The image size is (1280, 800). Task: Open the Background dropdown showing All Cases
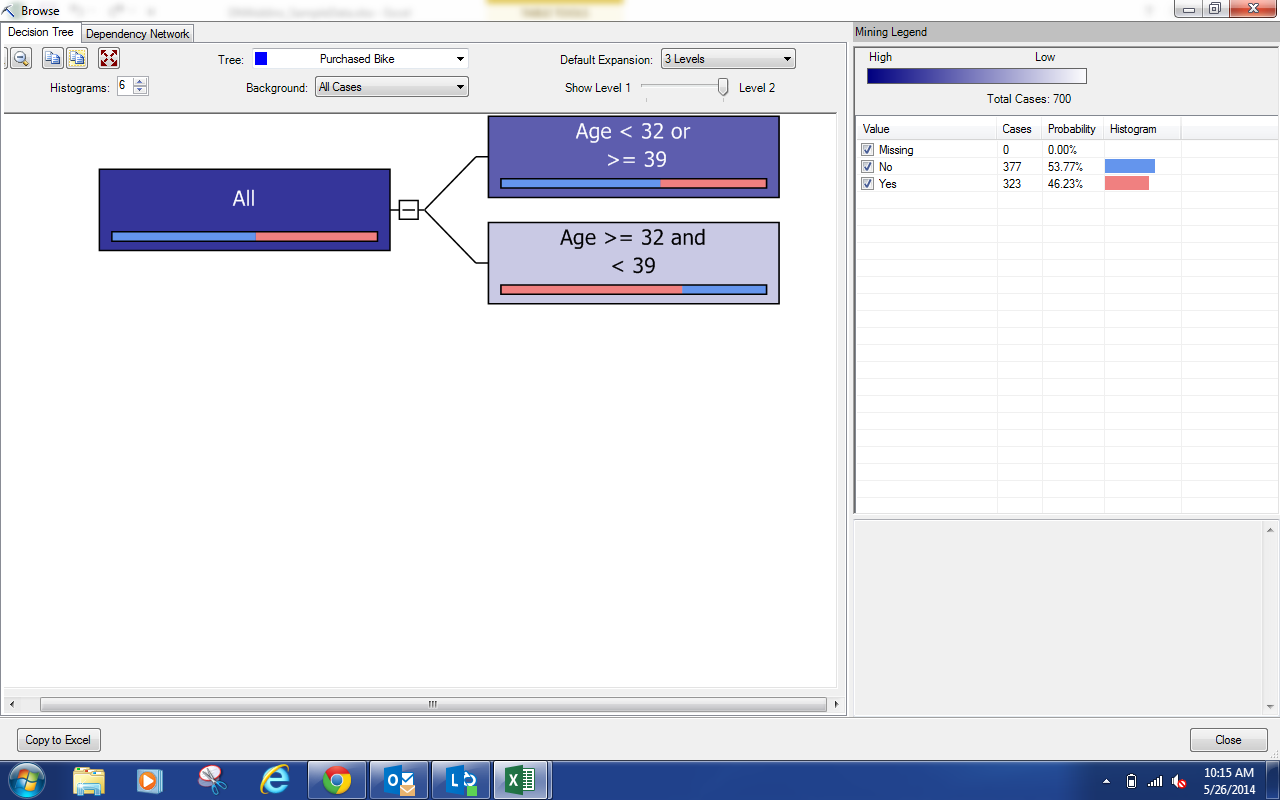(x=392, y=87)
